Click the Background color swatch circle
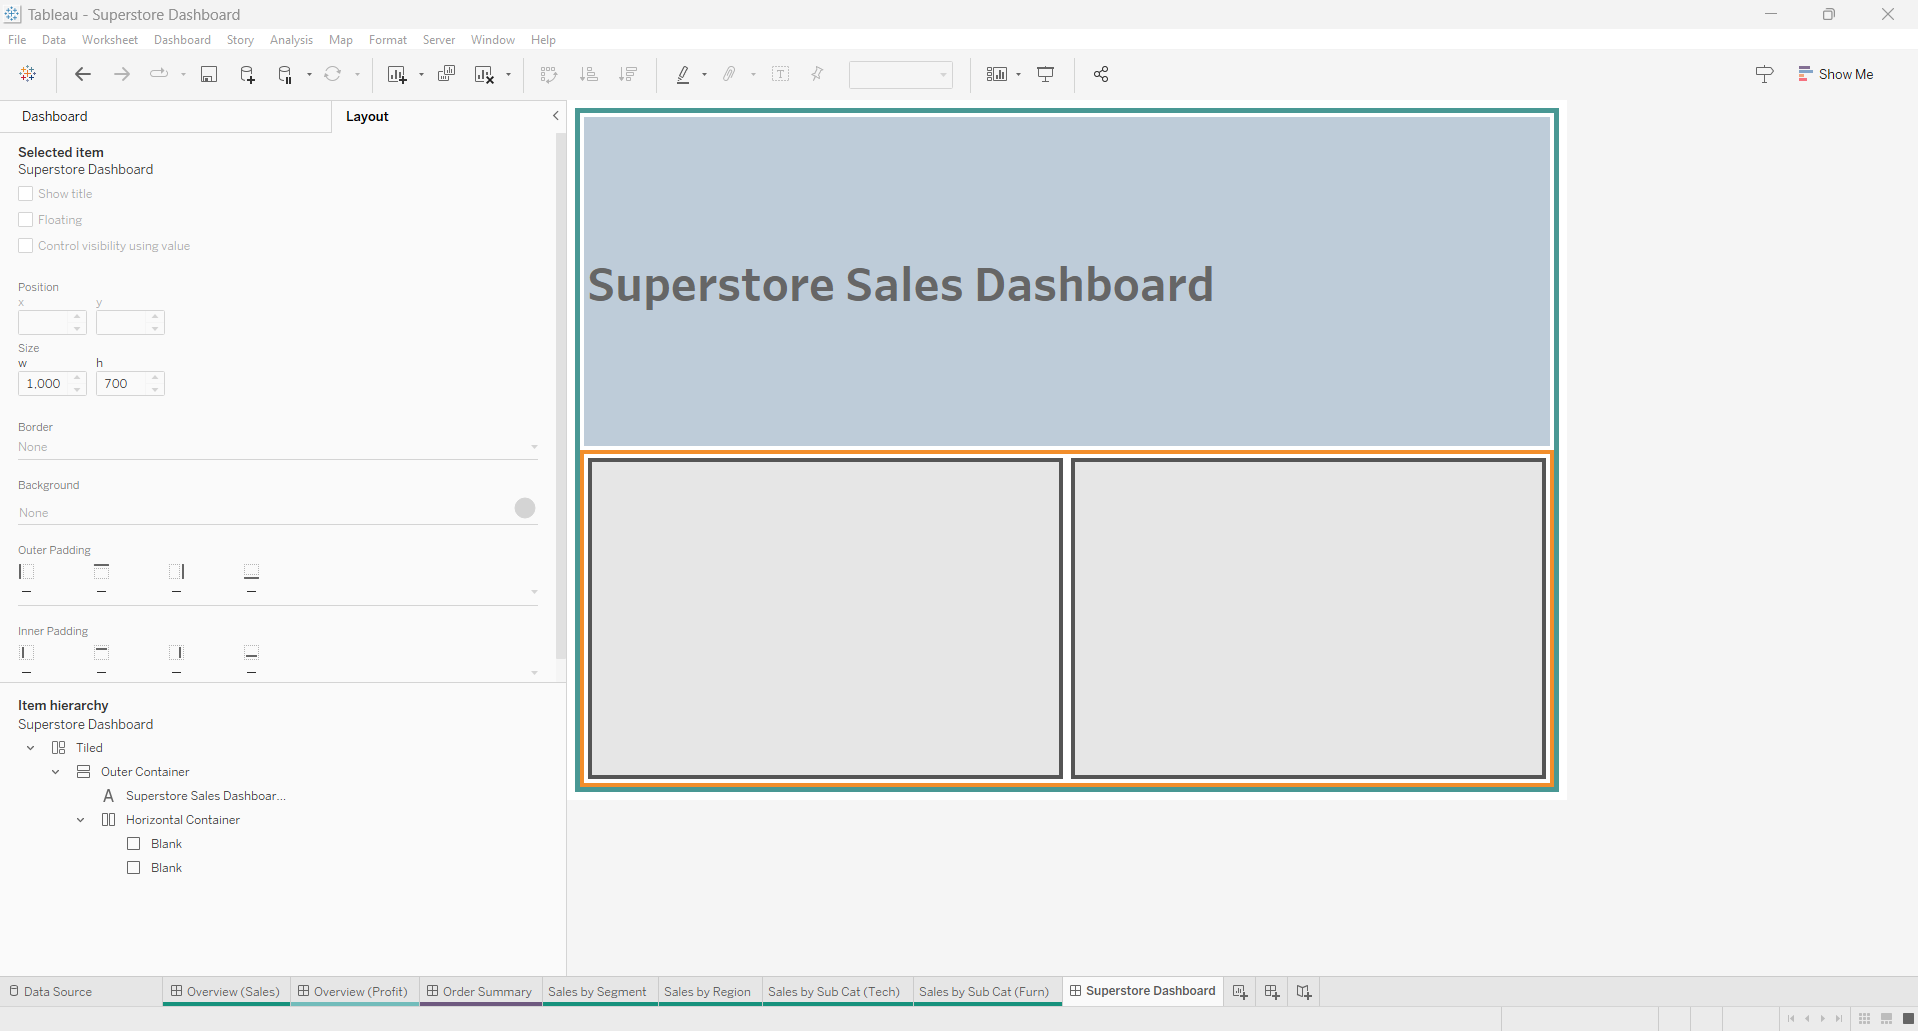 point(525,508)
